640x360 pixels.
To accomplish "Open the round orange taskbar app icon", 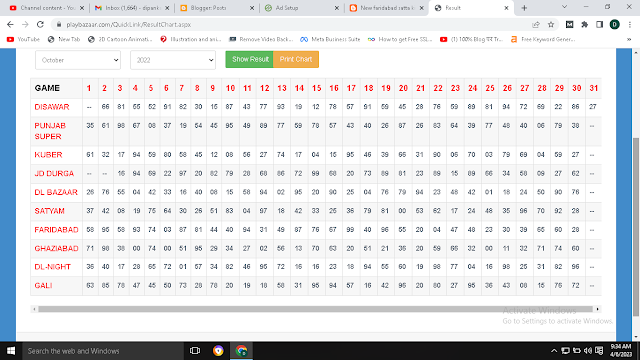I will click(x=218, y=351).
